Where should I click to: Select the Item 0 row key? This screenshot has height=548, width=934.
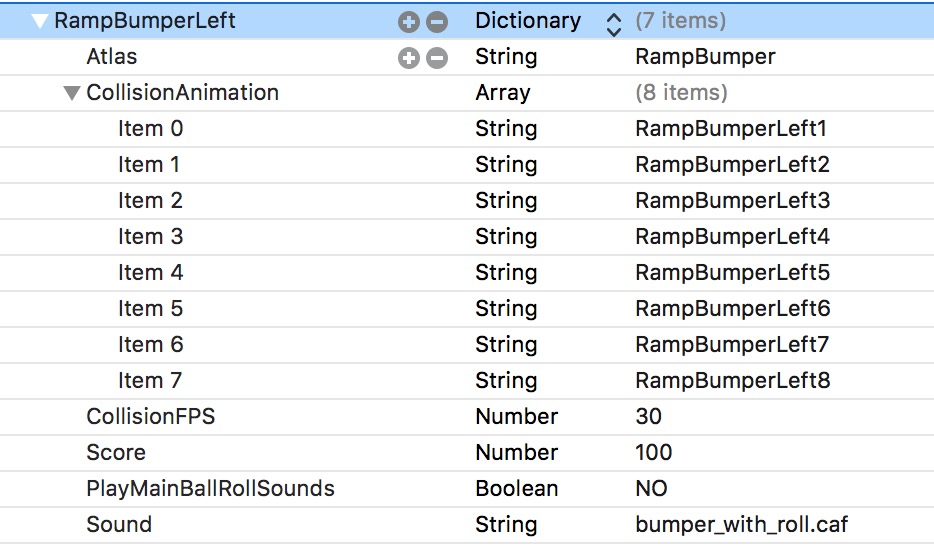pos(150,129)
